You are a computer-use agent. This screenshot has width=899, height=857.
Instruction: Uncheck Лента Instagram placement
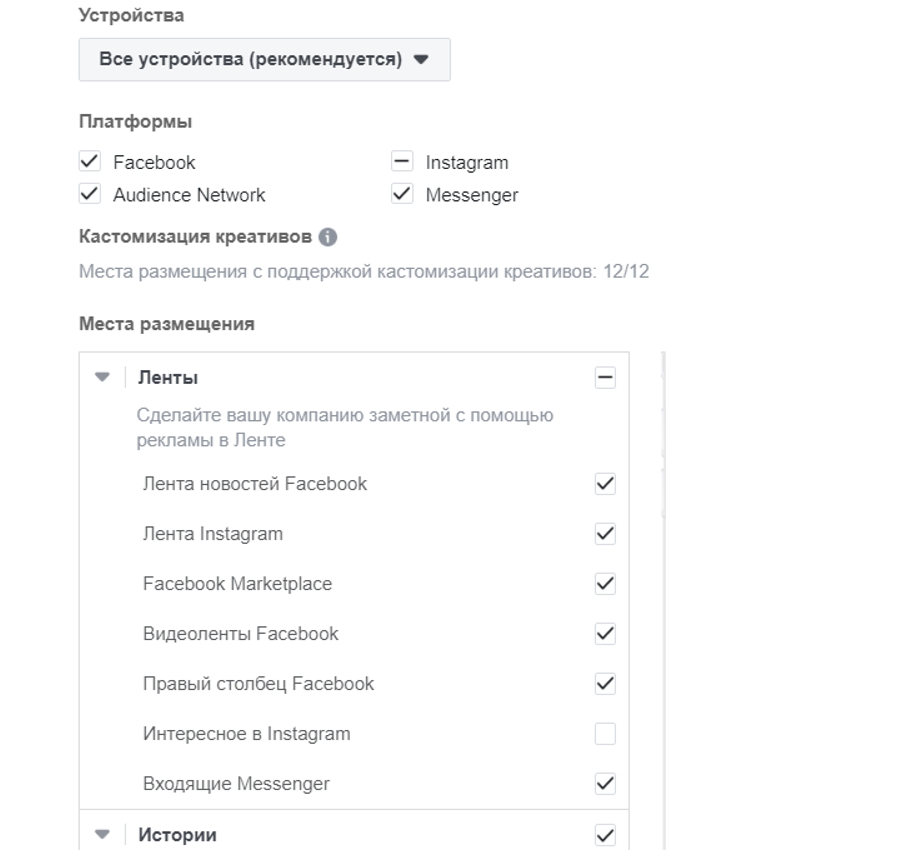pyautogui.click(x=605, y=534)
